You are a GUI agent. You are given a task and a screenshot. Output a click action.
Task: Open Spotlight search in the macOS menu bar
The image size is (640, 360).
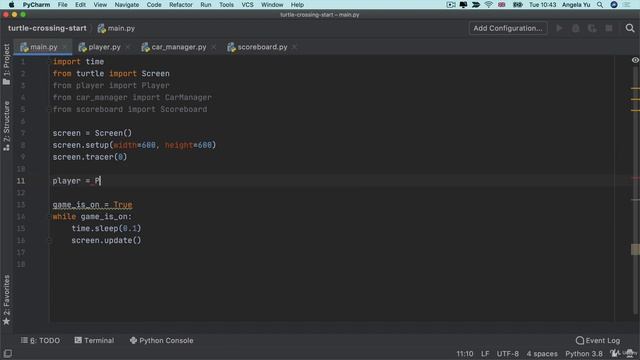600,5
